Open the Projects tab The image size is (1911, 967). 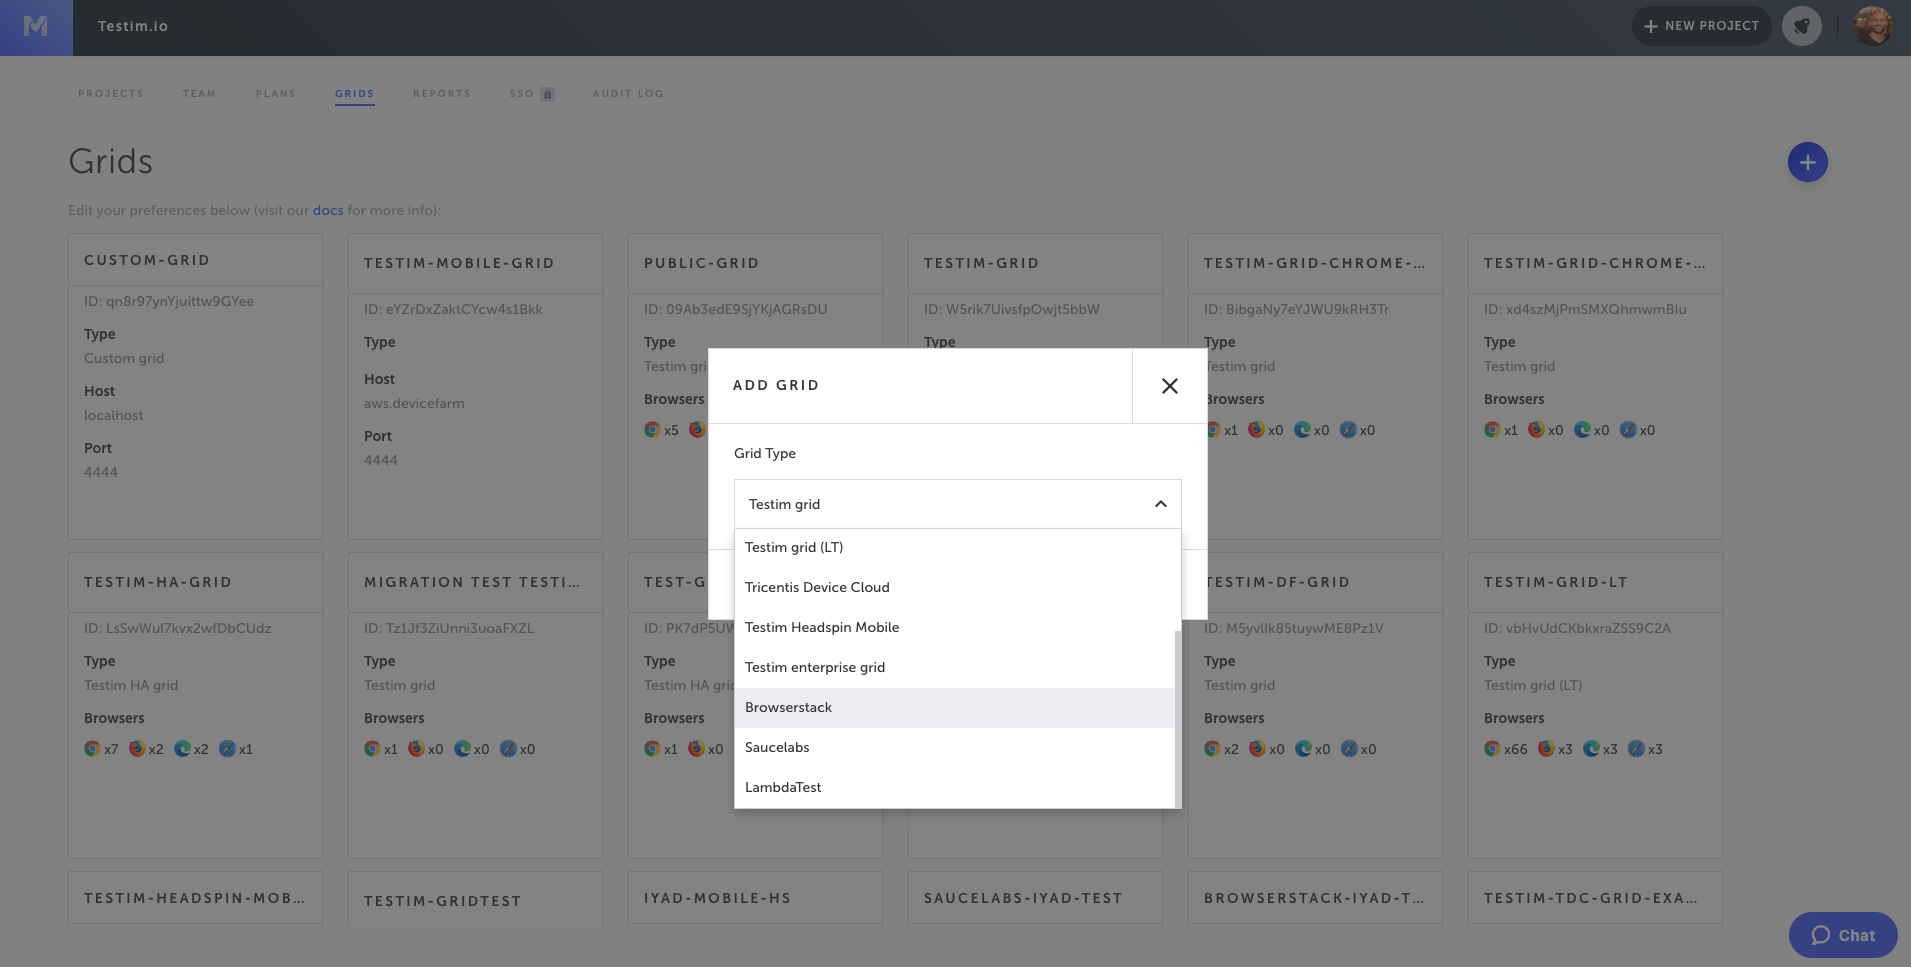point(111,94)
